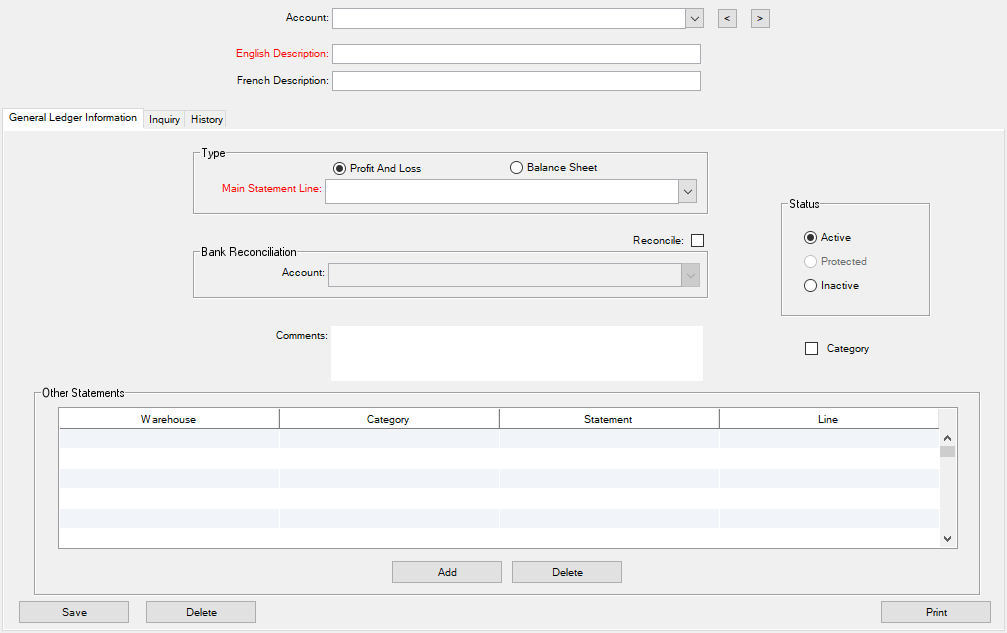Viewport: 1007px width, 633px height.
Task: Click the Save button
Action: 74,612
